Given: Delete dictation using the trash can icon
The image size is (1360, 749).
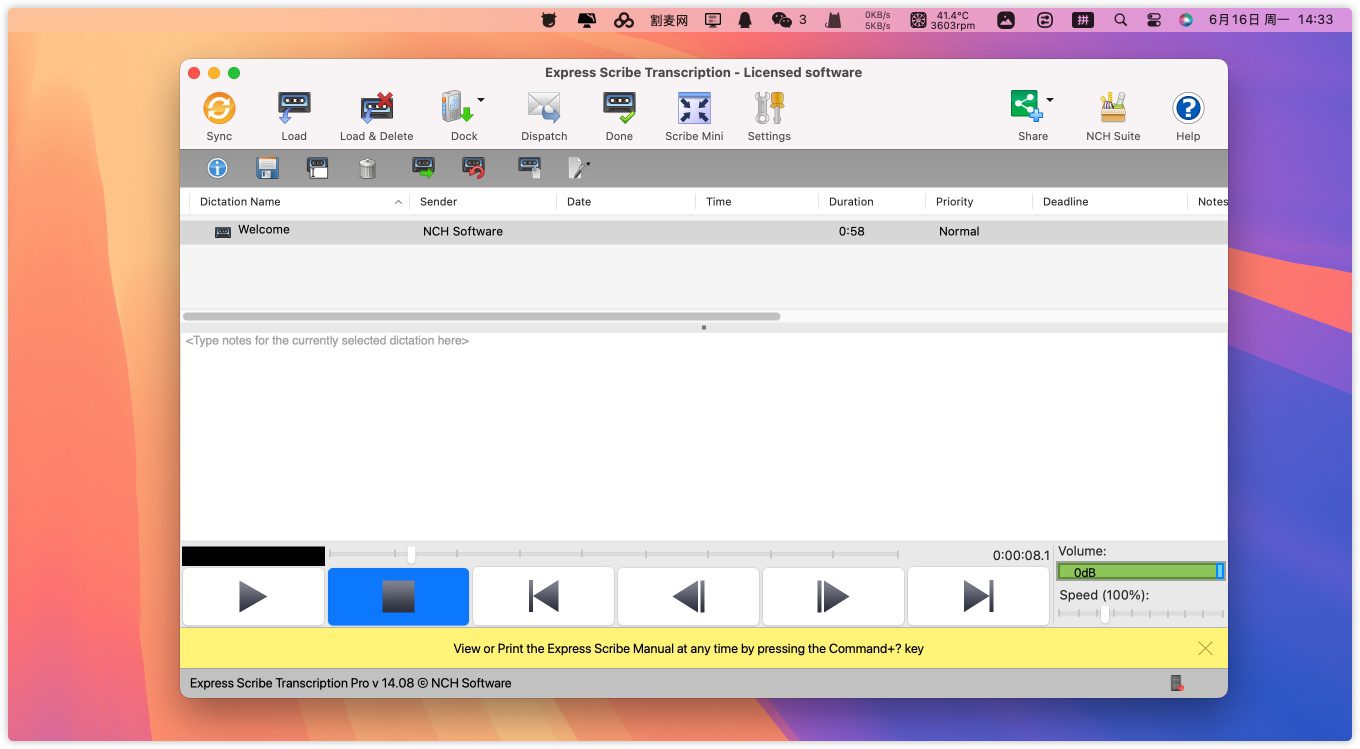Looking at the screenshot, I should pyautogui.click(x=367, y=168).
